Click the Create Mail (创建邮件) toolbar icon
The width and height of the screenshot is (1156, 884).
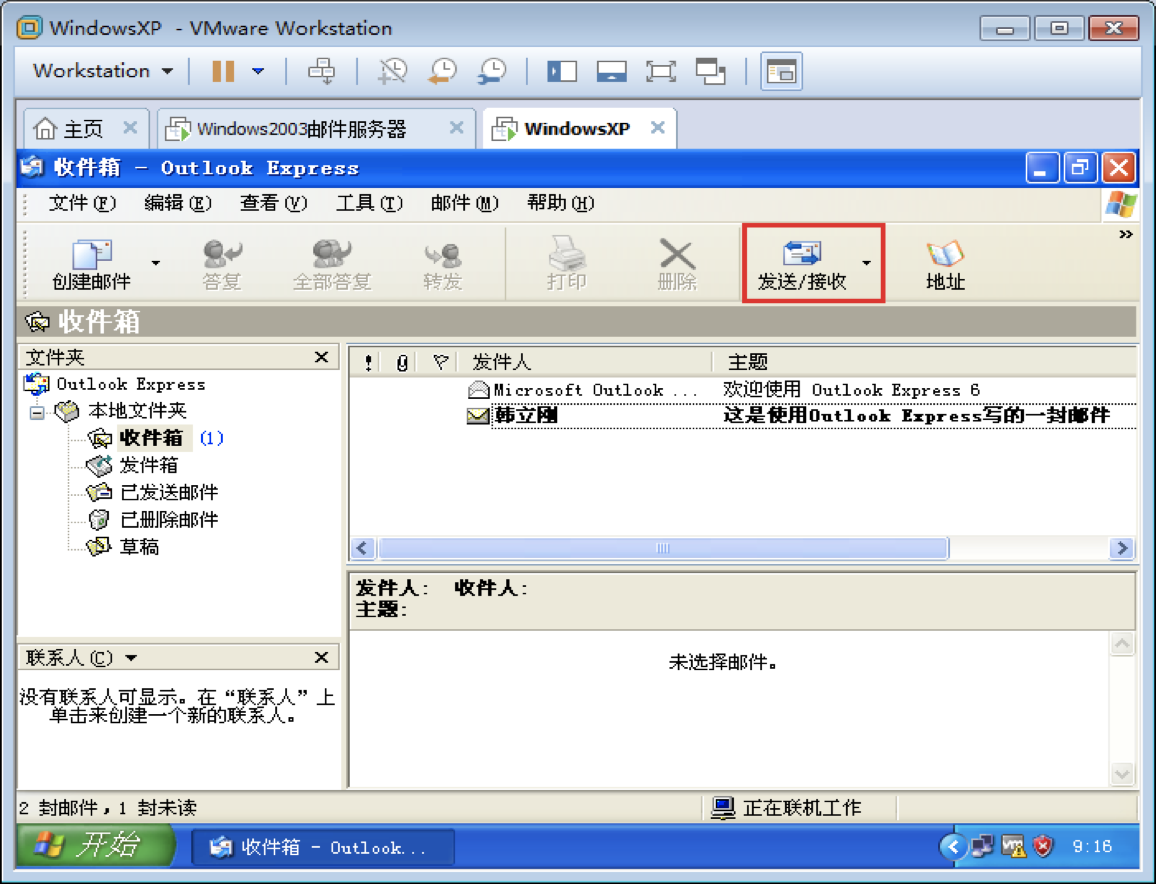click(x=91, y=264)
